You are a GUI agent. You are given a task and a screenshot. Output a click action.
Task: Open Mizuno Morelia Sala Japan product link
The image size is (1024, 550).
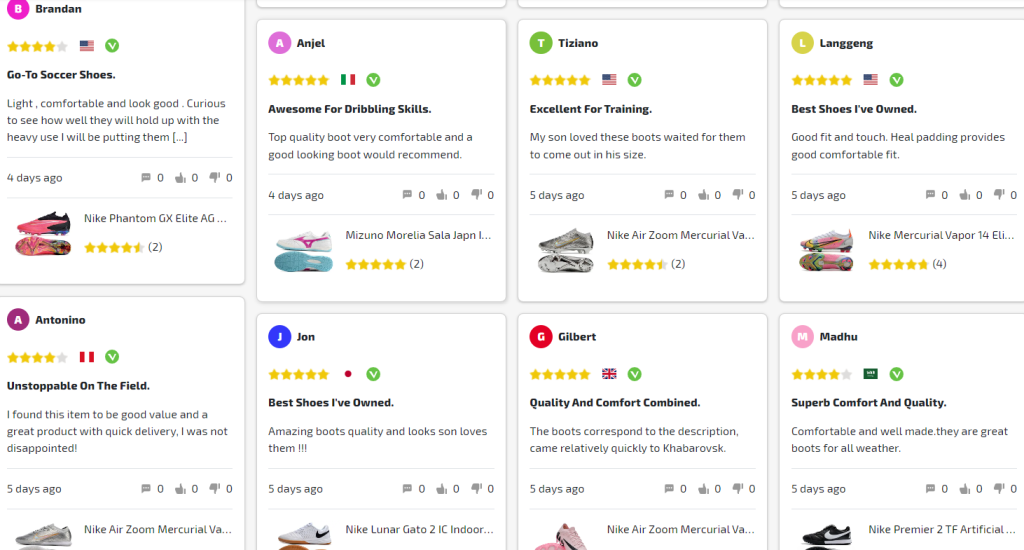click(x=418, y=236)
